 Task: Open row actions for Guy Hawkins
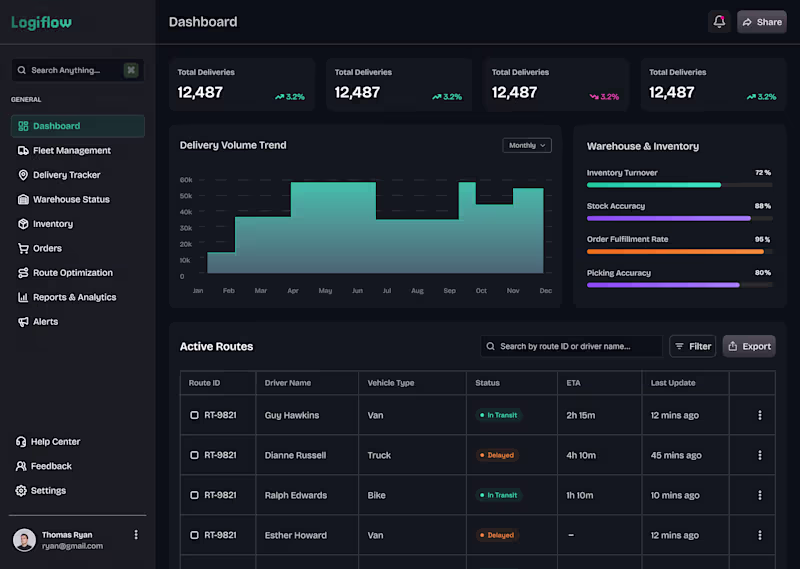[x=760, y=415]
